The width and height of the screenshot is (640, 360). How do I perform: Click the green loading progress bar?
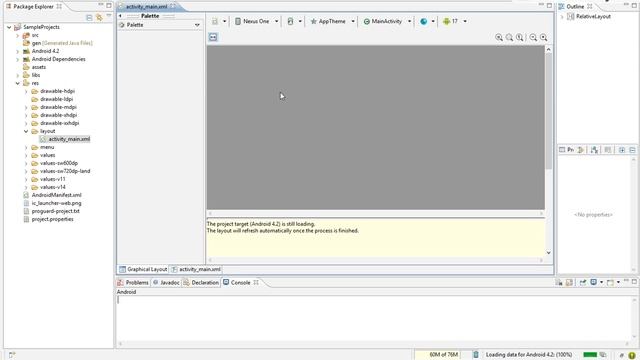[x=590, y=354]
